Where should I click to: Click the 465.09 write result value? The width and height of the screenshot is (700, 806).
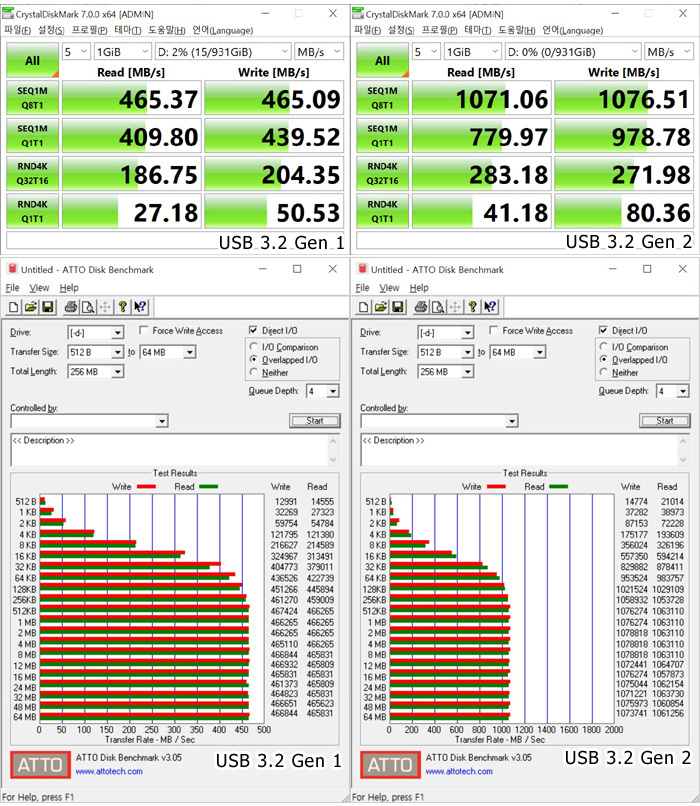(301, 99)
